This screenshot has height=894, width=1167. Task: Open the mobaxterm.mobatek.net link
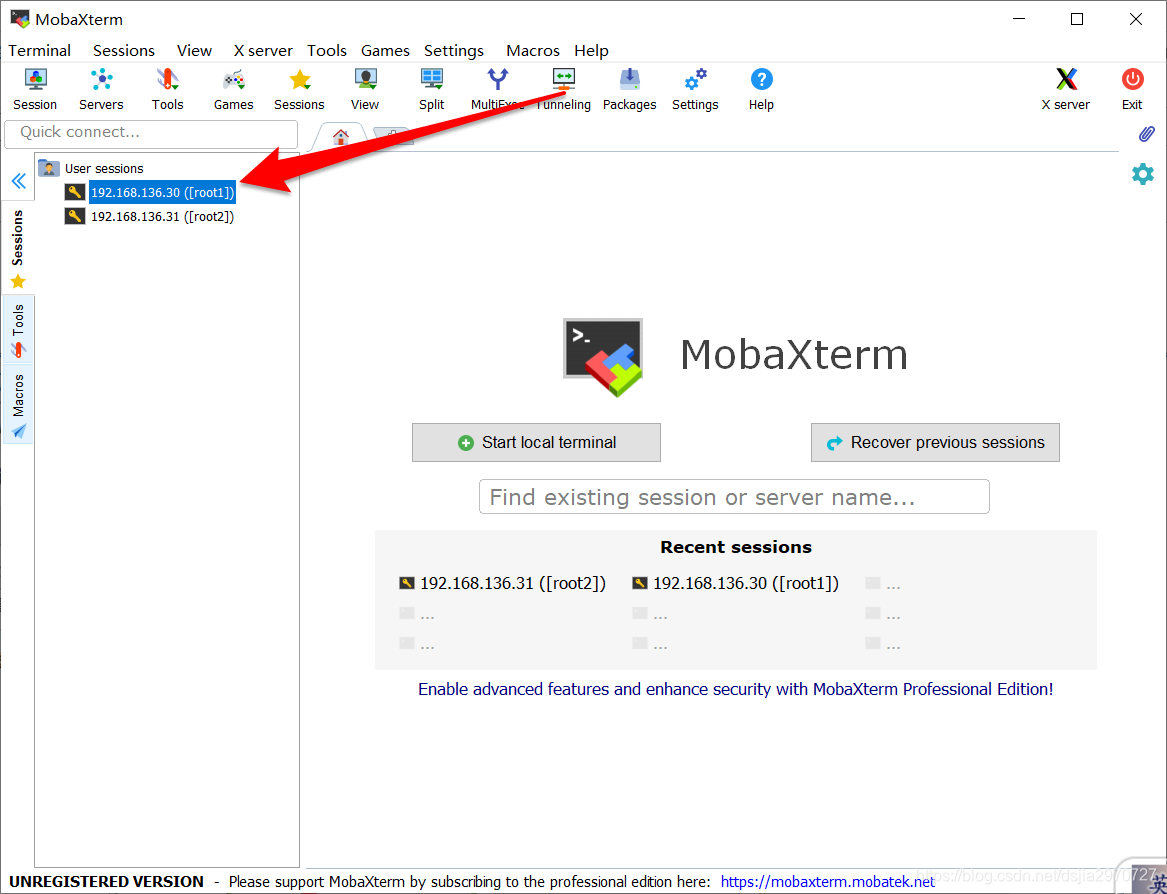coord(828,882)
